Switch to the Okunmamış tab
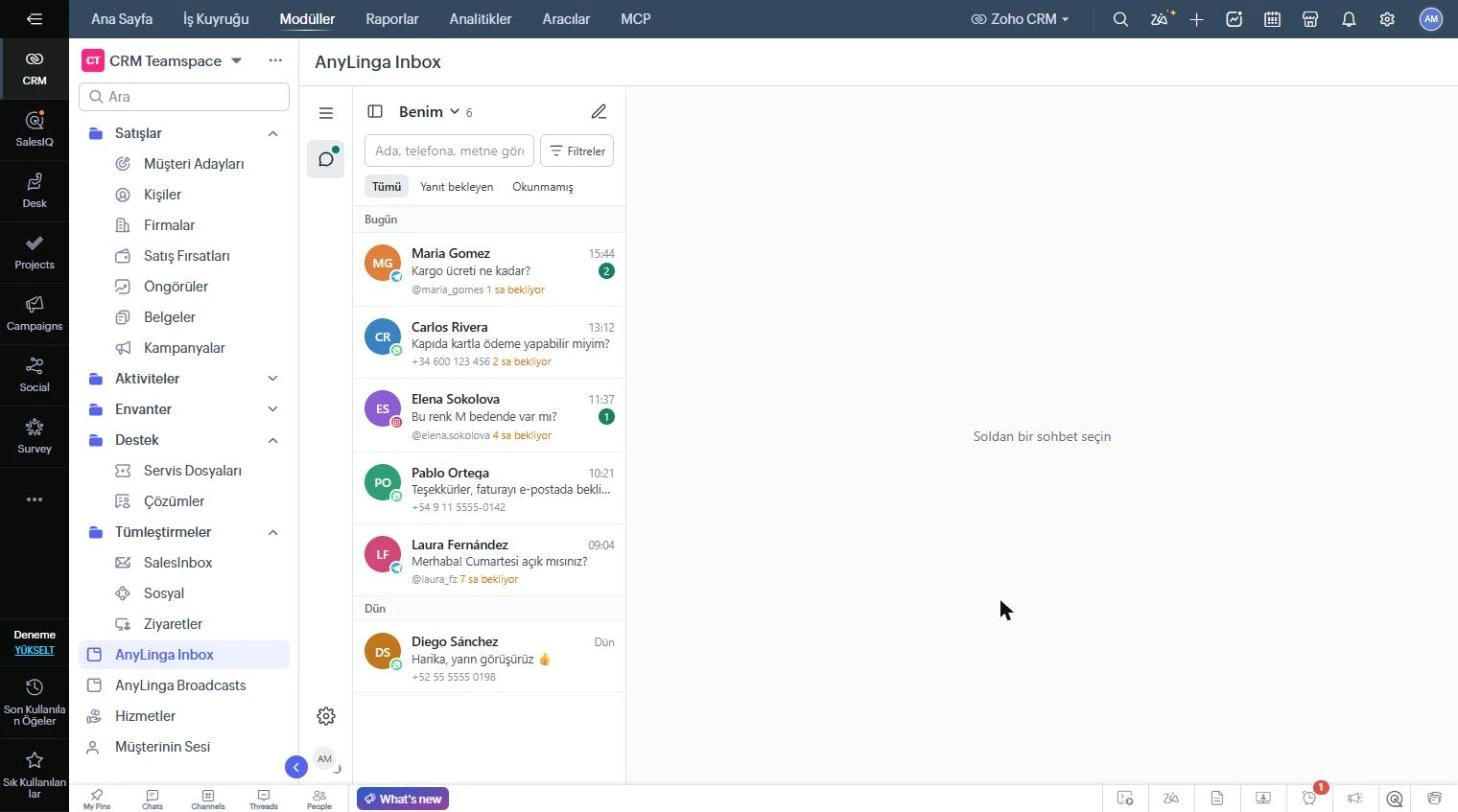 [x=542, y=187]
